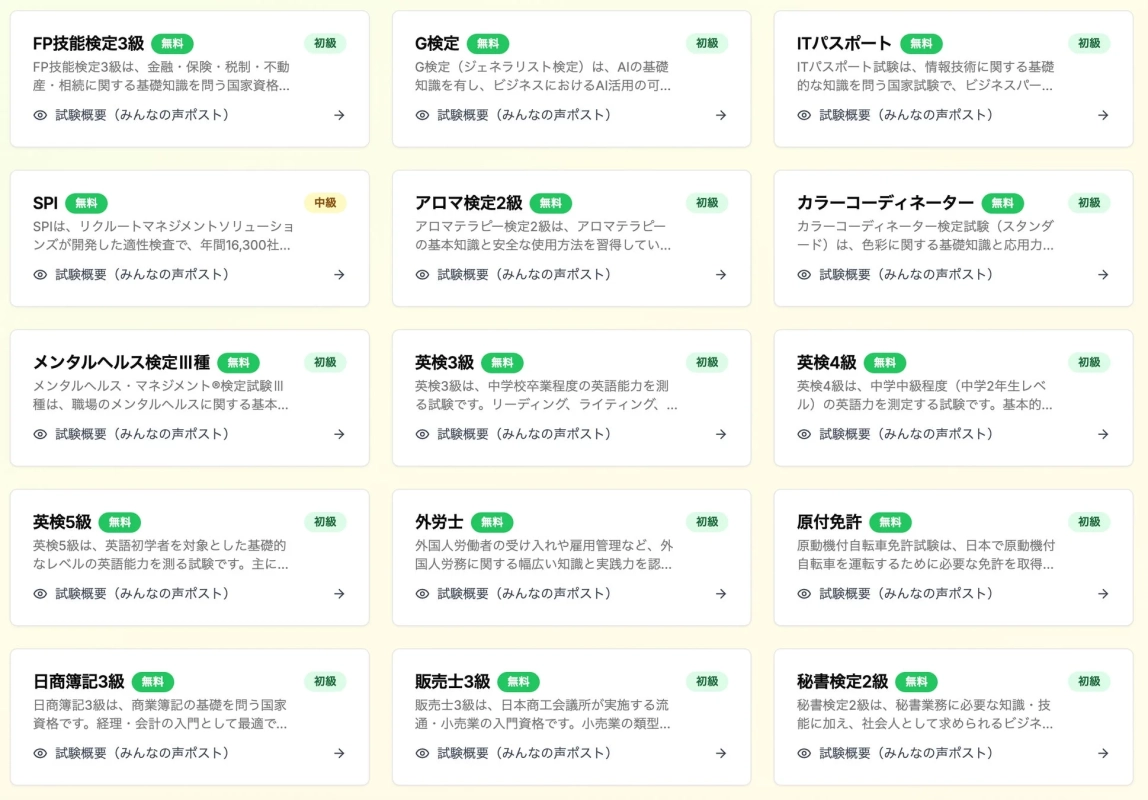Click the arrow on the メンタルヘルス検定Ⅲ種 card
This screenshot has height=800, width=1148.
tap(339, 434)
